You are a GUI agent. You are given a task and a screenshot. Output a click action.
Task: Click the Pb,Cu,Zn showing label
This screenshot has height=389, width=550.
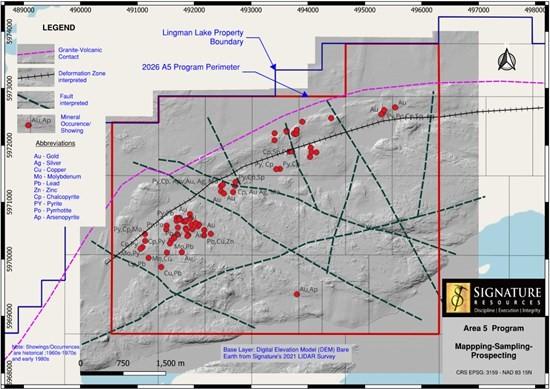point(220,242)
